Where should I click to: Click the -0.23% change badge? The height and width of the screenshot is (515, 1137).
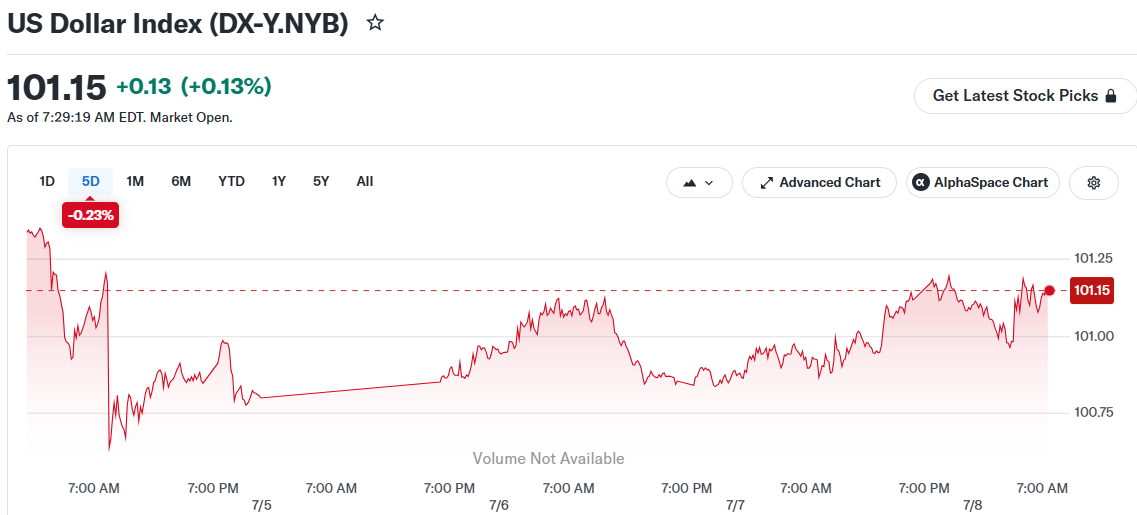(91, 215)
